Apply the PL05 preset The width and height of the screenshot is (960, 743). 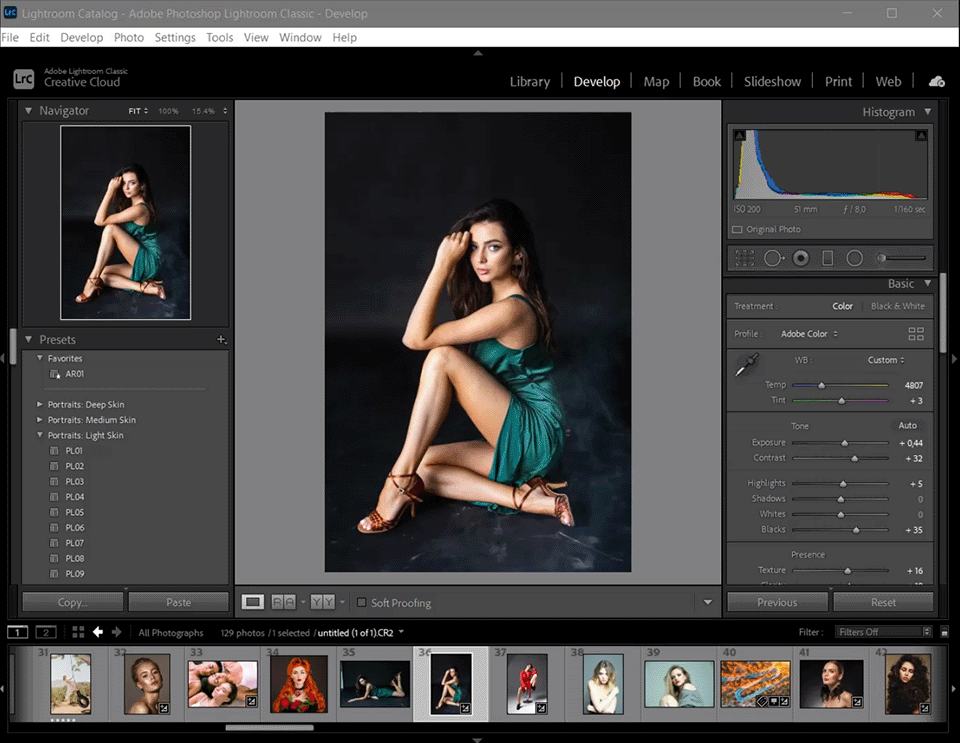(x=74, y=512)
